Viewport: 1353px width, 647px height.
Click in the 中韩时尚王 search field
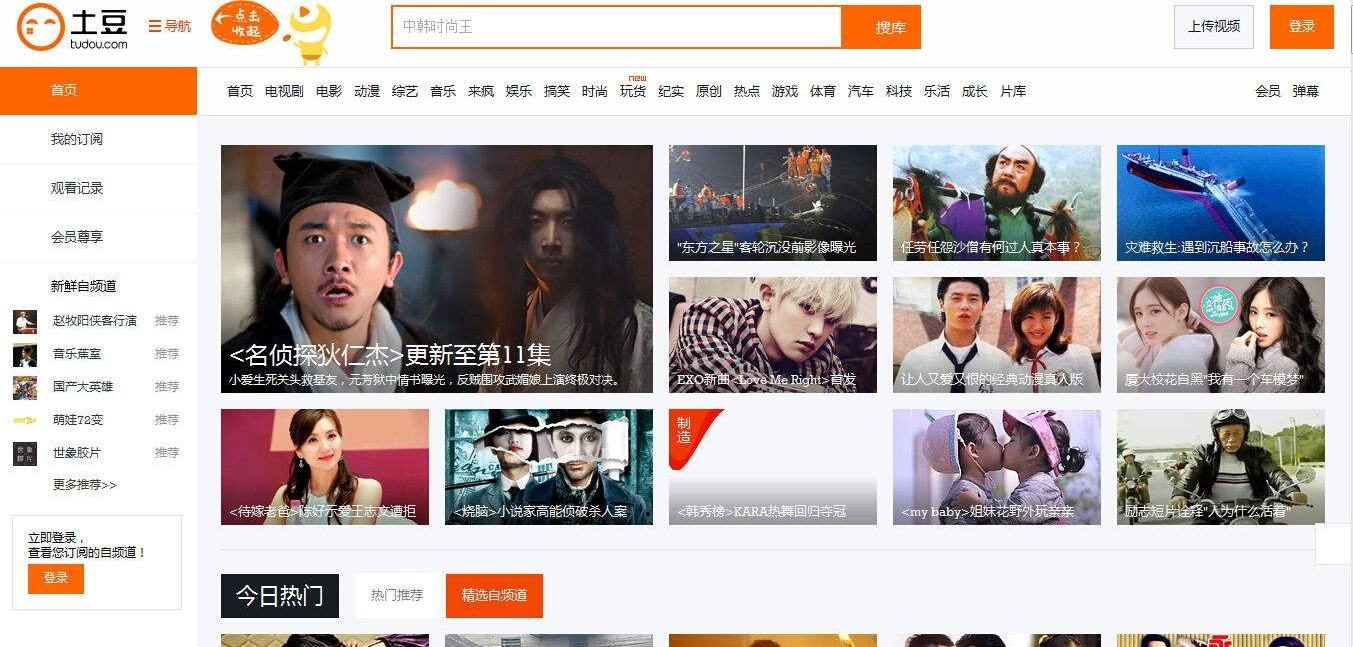[x=616, y=27]
